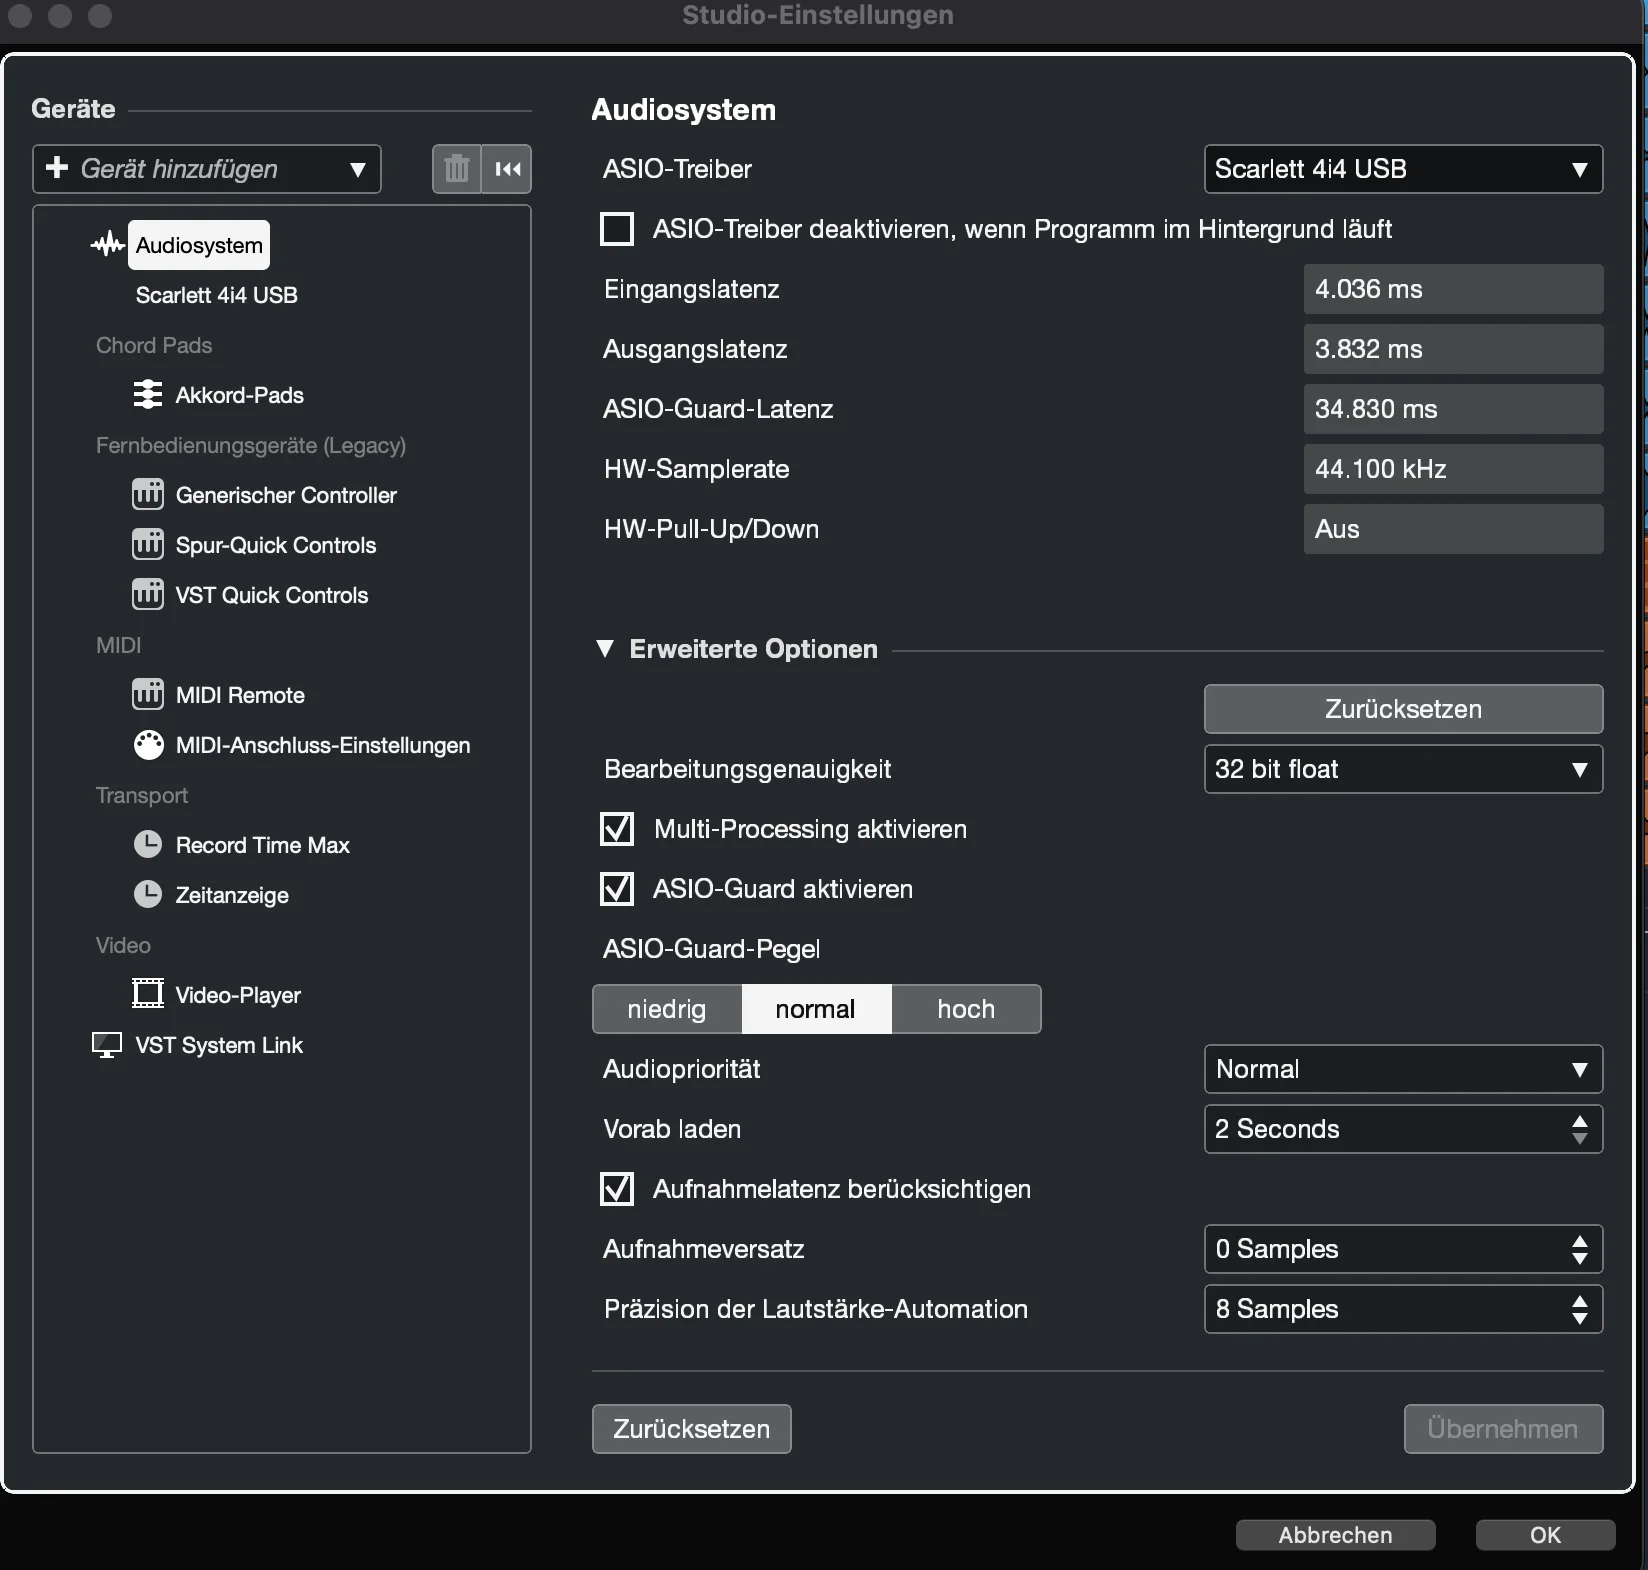This screenshot has width=1648, height=1570.
Task: Click the Video-Player film icon
Action: pyautogui.click(x=148, y=994)
